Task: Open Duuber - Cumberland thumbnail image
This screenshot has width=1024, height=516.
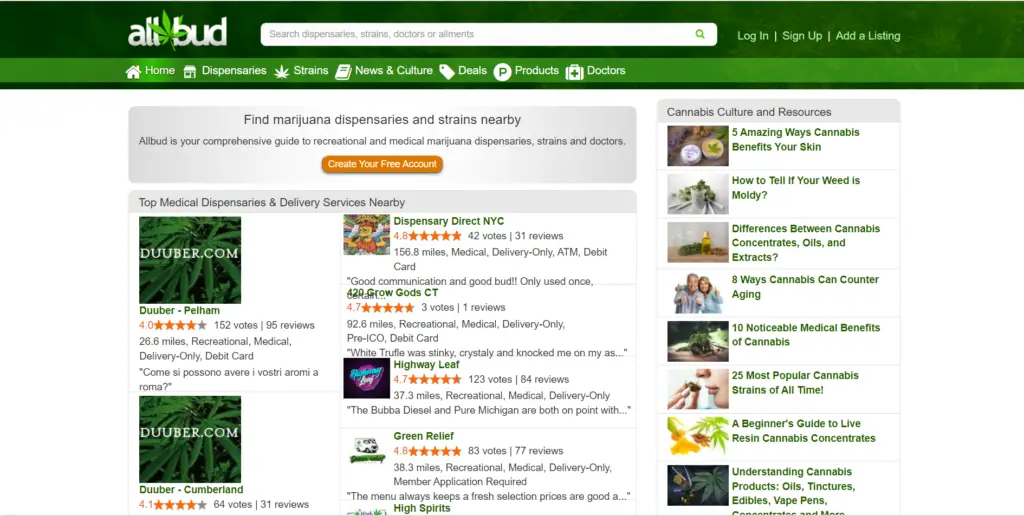Action: (x=190, y=439)
